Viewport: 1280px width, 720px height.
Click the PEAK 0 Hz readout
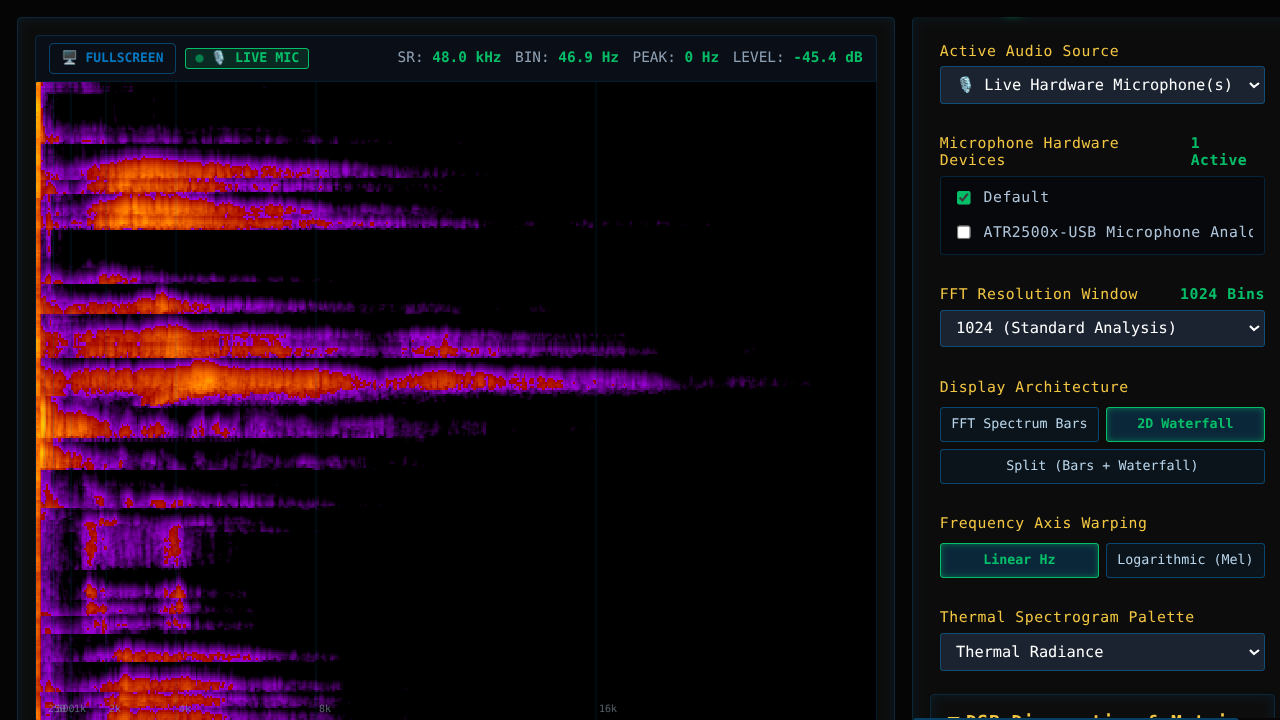pos(676,58)
